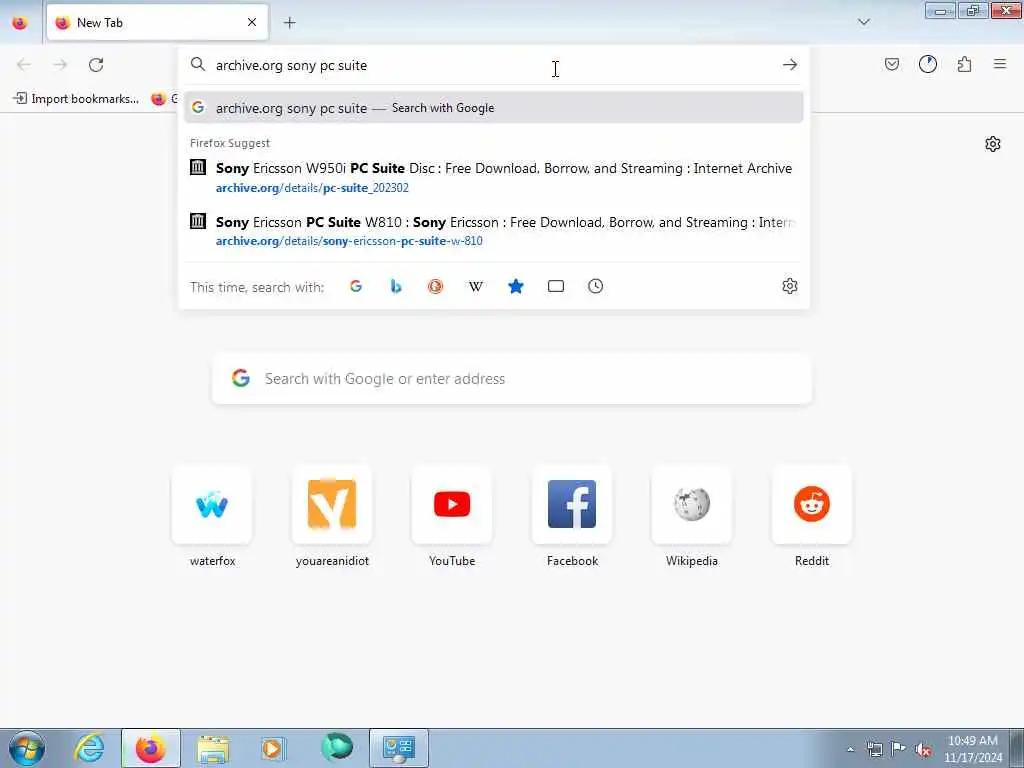Search this time with Wikipedia icon

point(476,286)
